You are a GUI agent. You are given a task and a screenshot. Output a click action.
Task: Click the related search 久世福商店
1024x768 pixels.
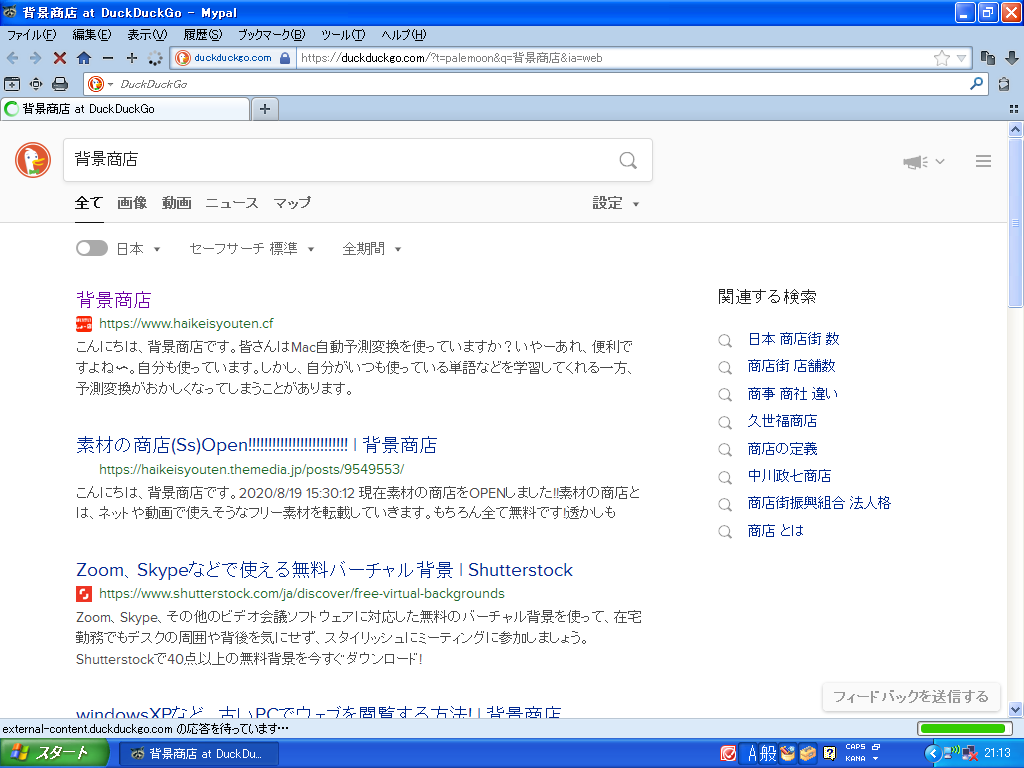pos(782,421)
